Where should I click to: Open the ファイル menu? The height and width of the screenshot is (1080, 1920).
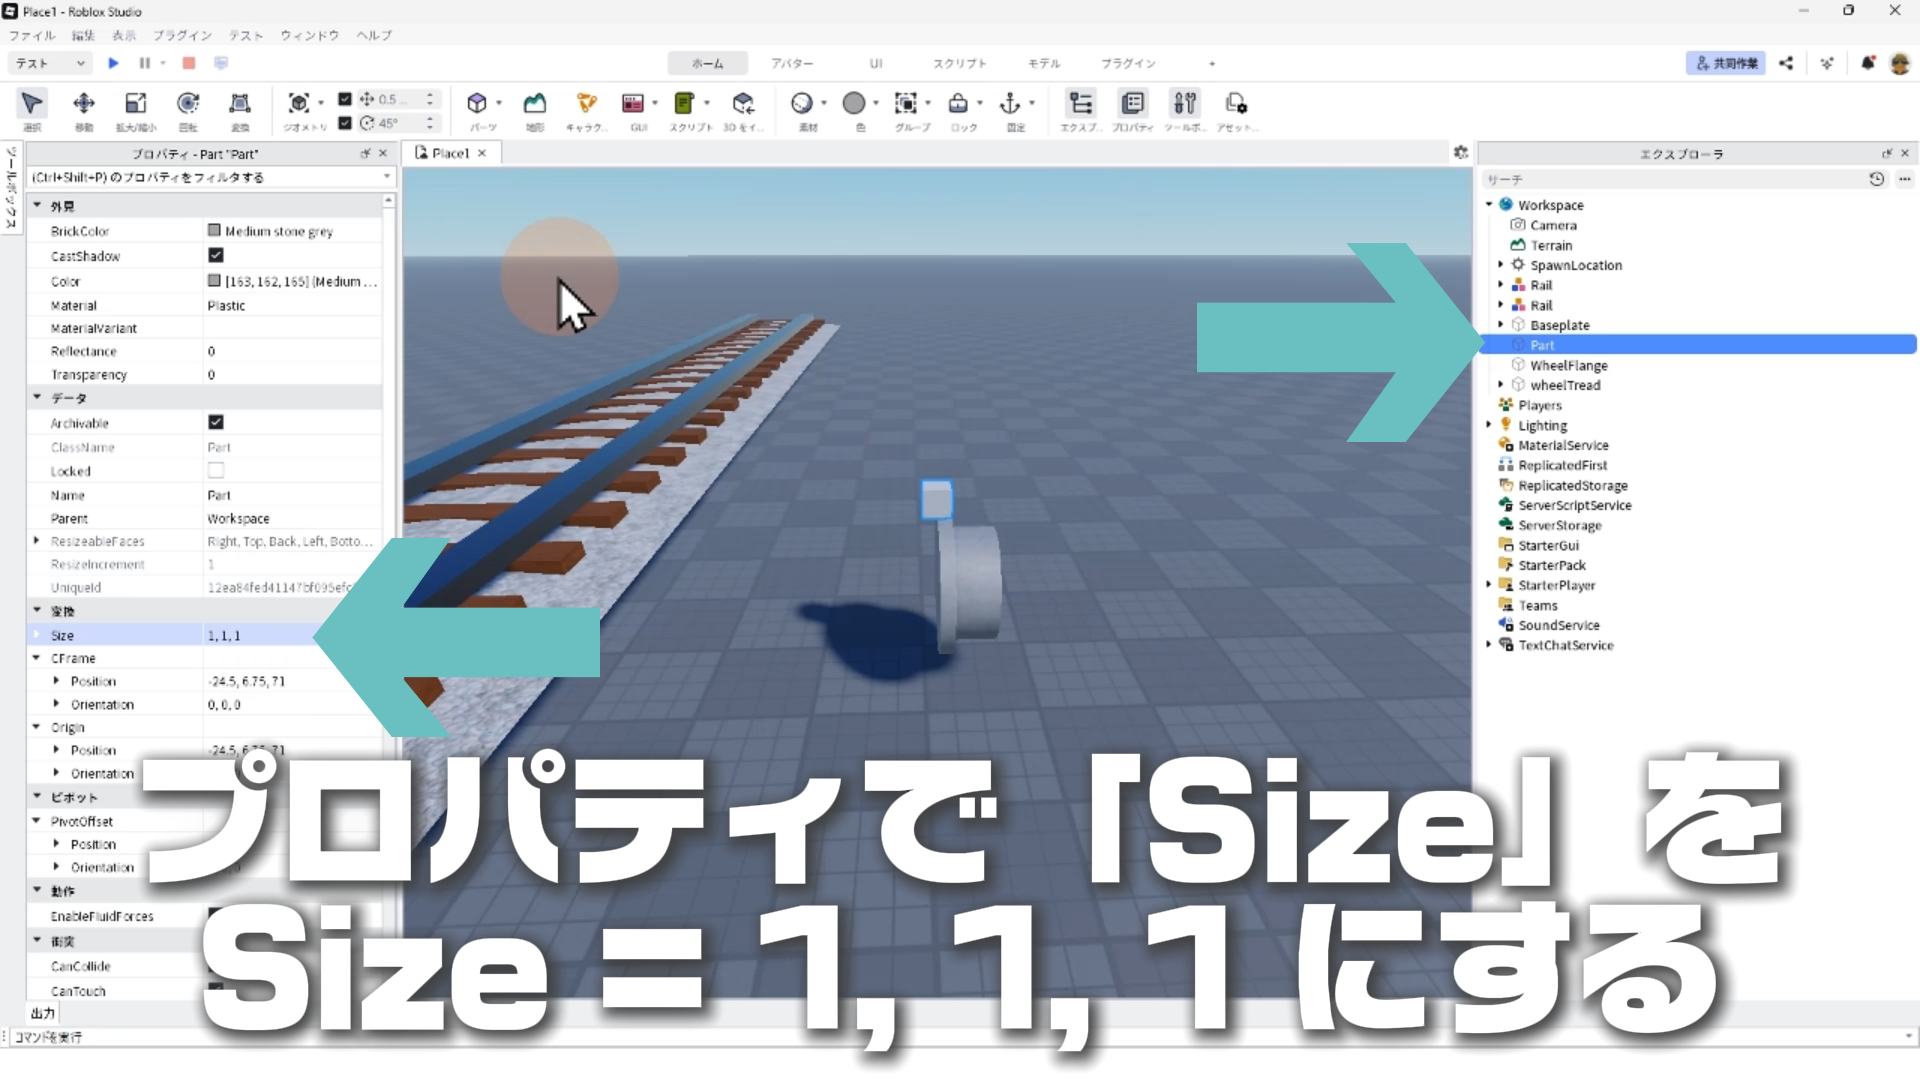click(32, 35)
